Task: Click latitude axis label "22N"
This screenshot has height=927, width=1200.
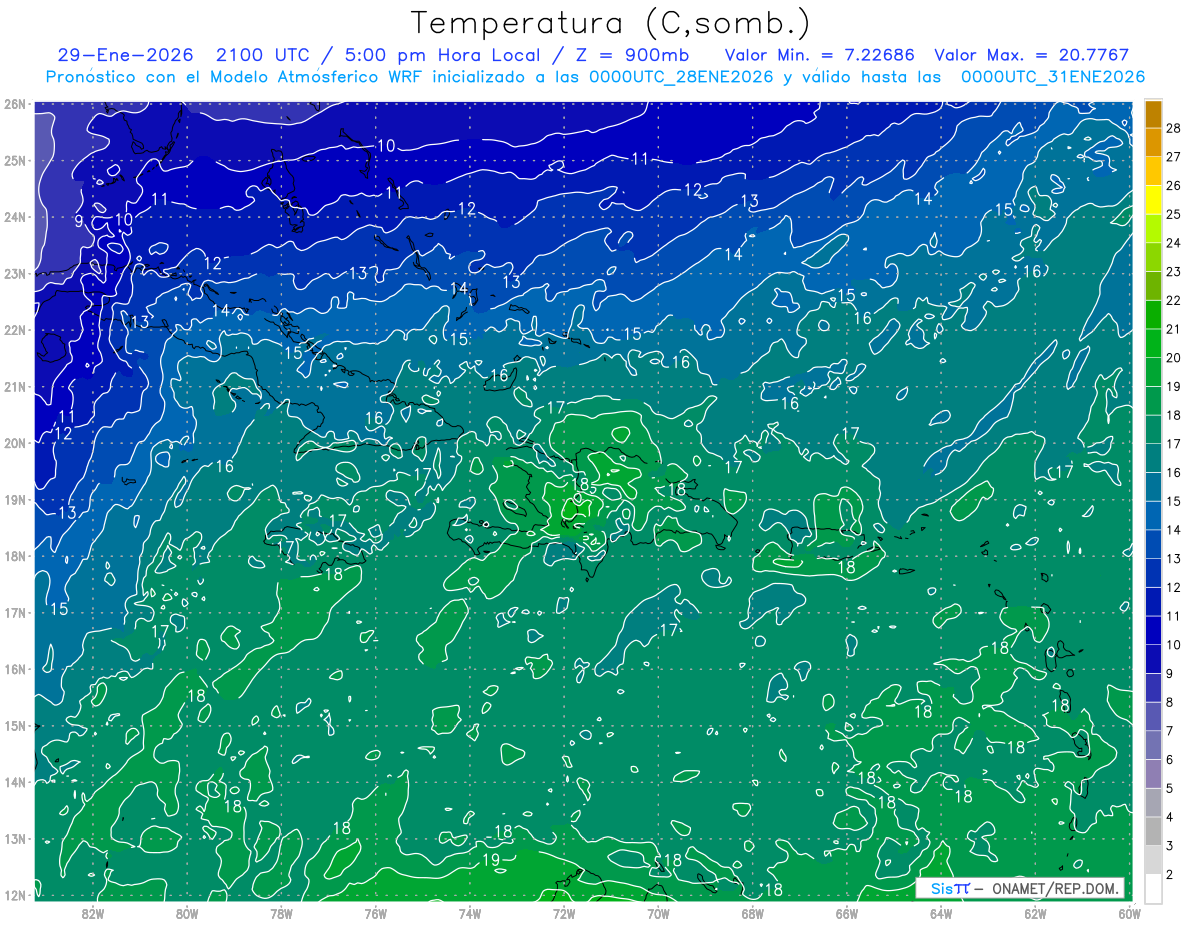Action: (15, 330)
